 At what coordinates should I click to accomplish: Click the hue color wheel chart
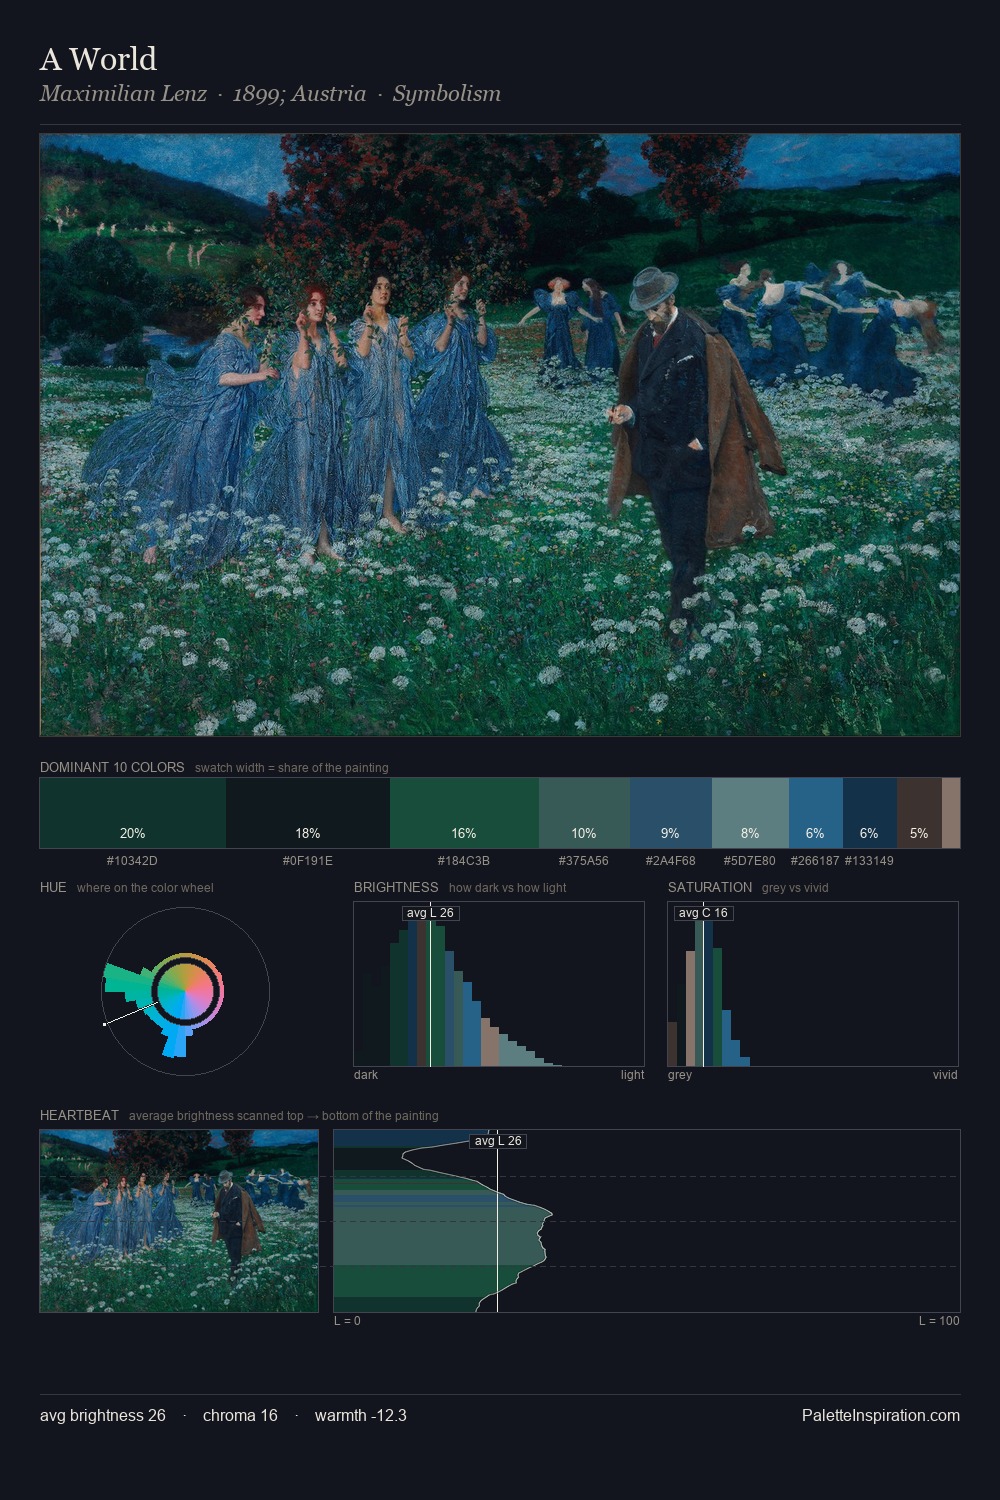186,991
